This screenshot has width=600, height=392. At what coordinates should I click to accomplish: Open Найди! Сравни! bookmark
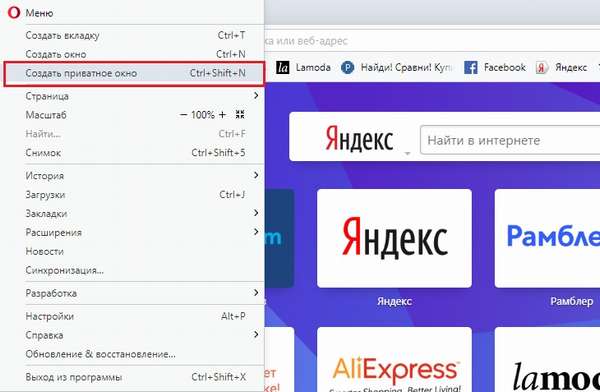[406, 67]
